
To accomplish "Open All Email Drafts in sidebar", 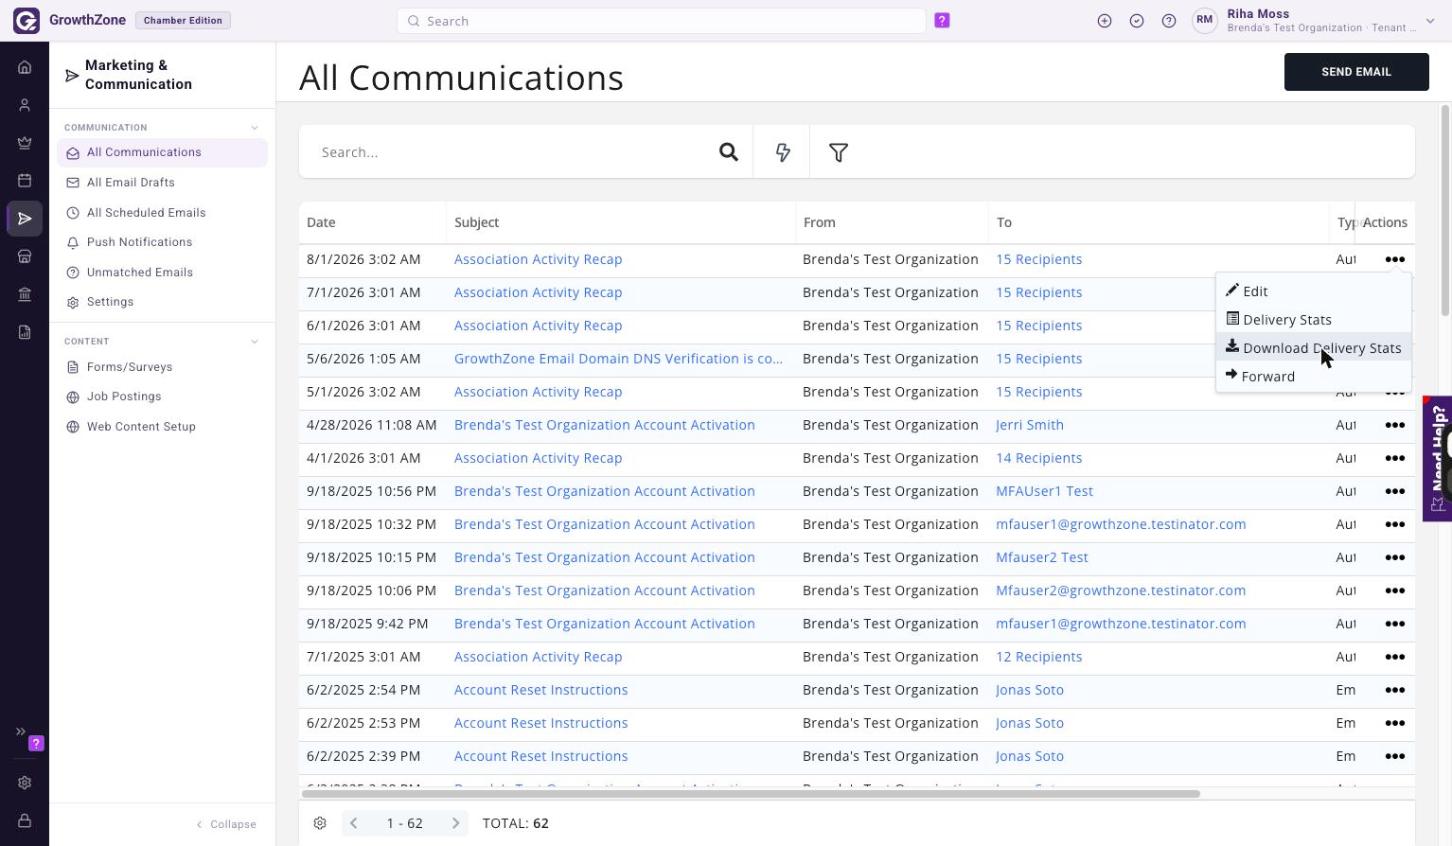I will (162, 182).
